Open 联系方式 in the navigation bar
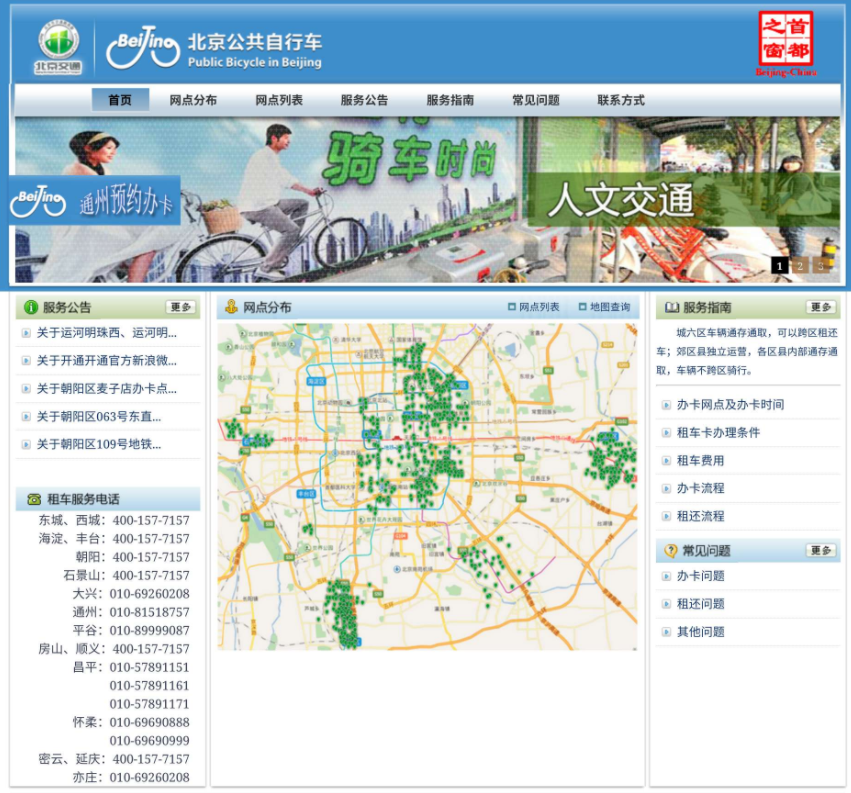The height and width of the screenshot is (793, 851). click(621, 100)
